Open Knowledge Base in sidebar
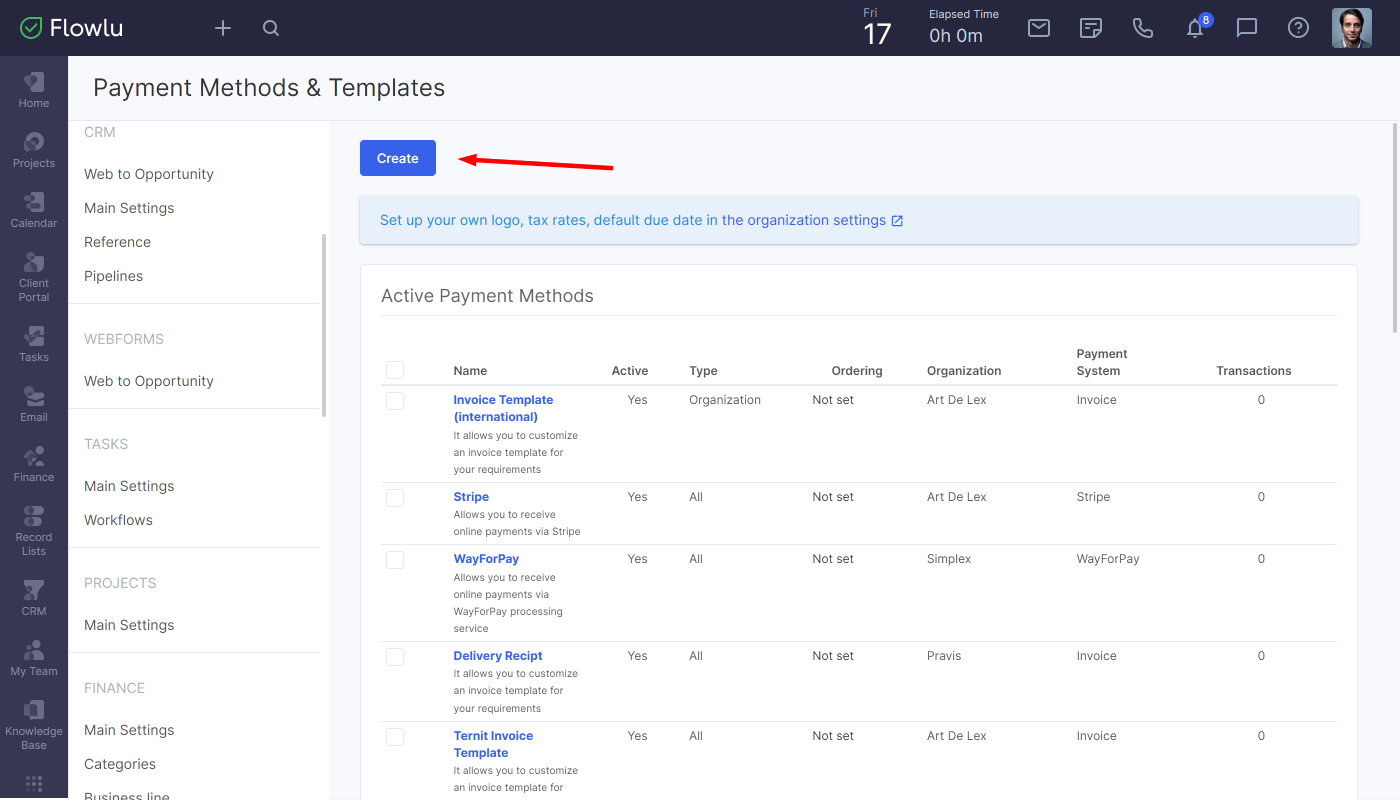The width and height of the screenshot is (1400, 800). pos(34,725)
